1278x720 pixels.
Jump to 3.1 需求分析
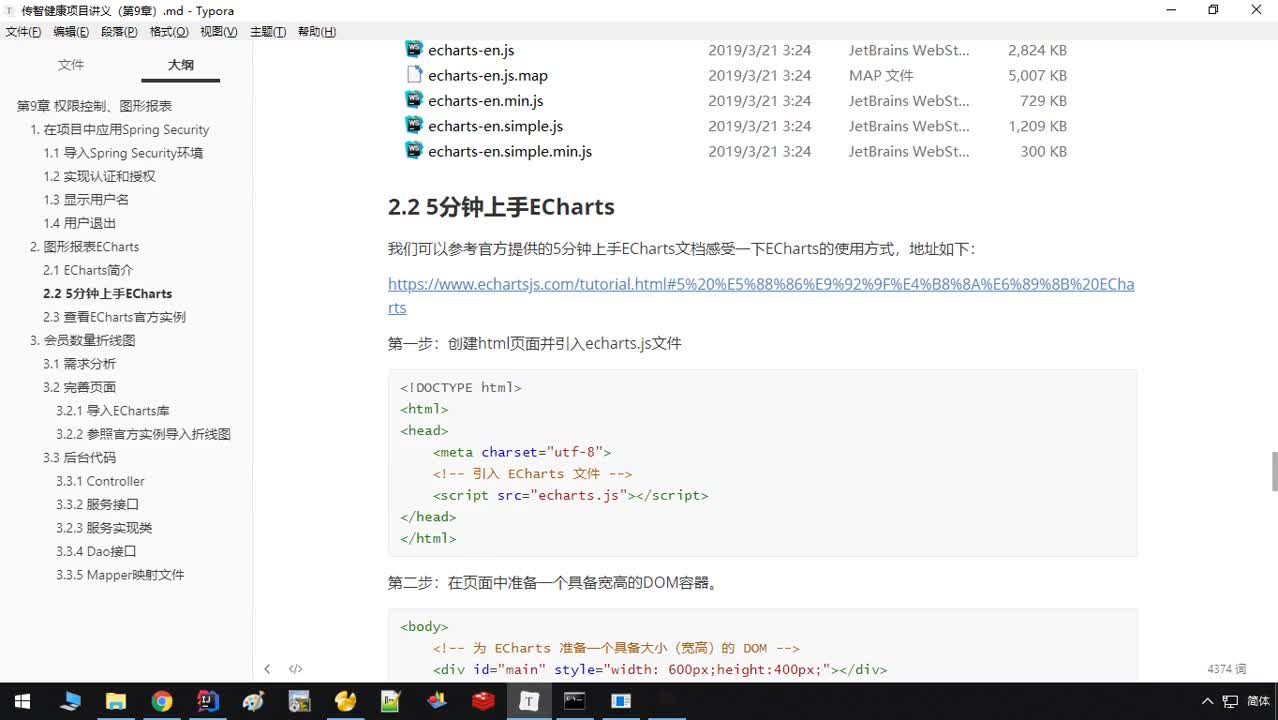[79, 364]
